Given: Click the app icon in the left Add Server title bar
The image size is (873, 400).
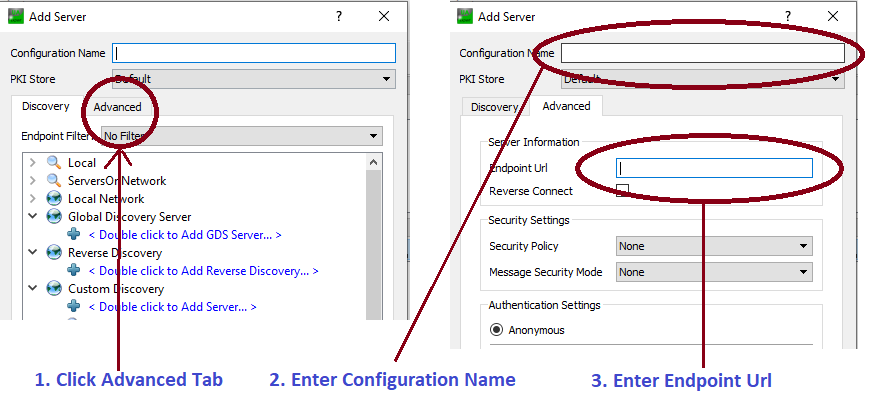Looking at the screenshot, I should click(x=16, y=16).
